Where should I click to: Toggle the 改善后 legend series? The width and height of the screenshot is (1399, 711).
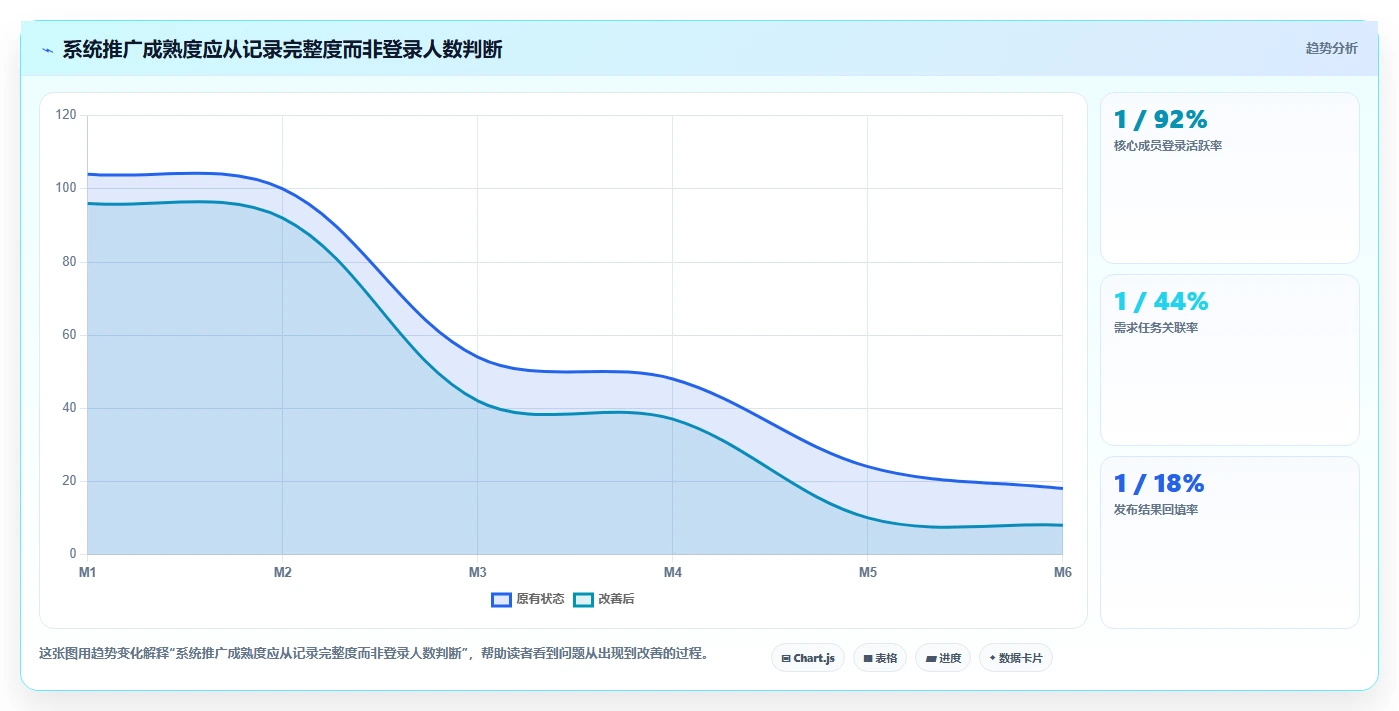coord(604,599)
